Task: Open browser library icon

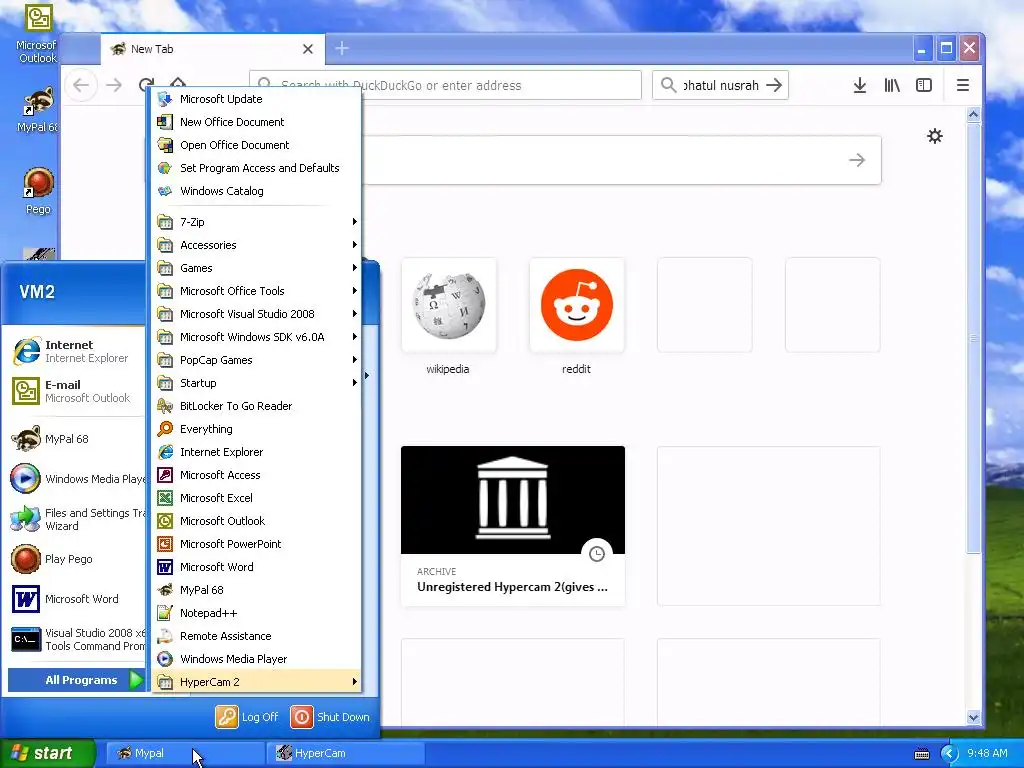Action: [892, 85]
